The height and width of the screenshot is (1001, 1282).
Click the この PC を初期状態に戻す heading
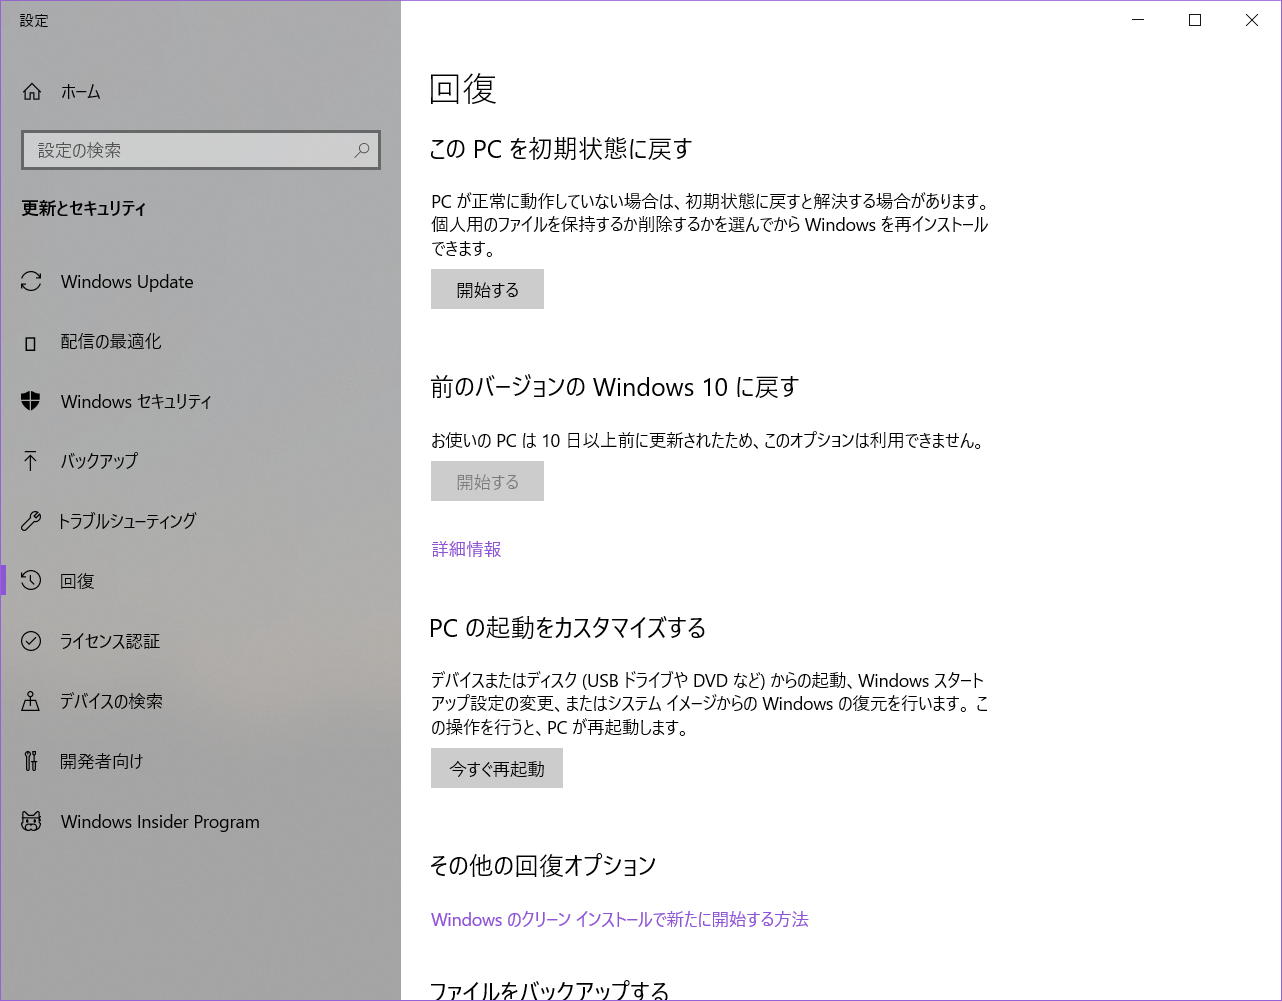click(x=561, y=149)
